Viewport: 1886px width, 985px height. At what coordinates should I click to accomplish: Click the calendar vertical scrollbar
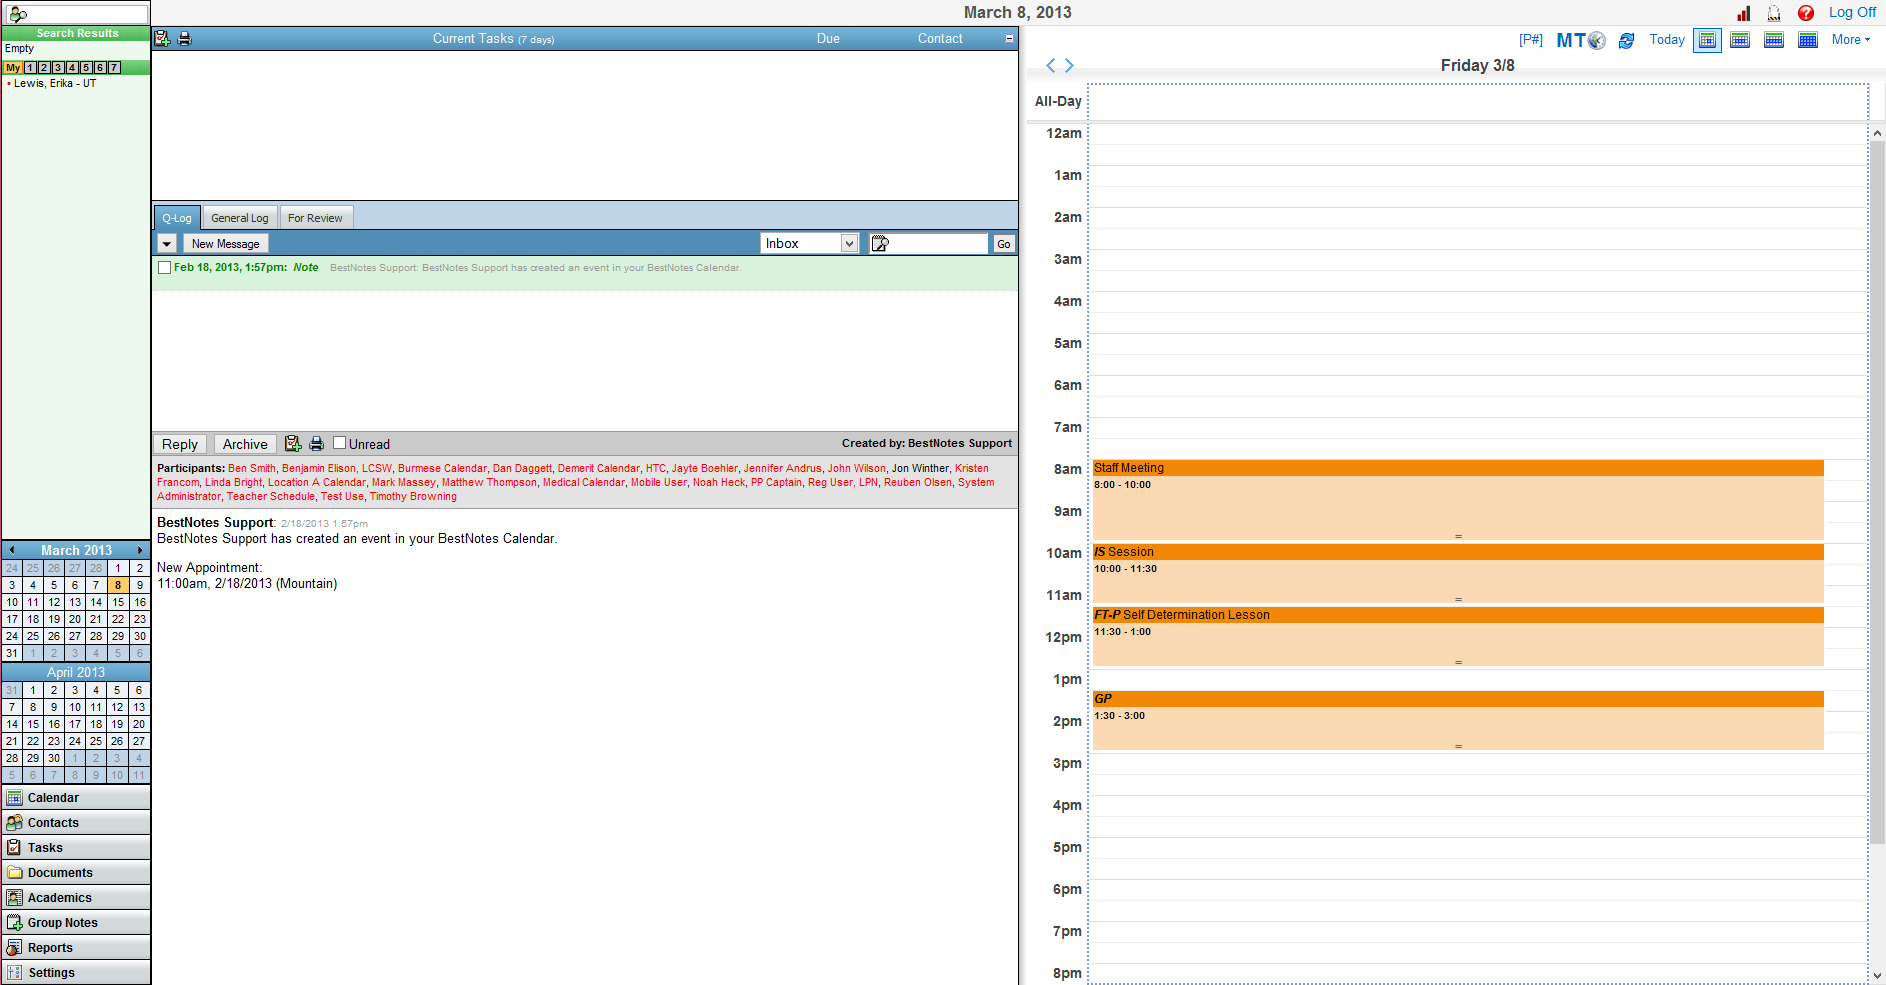[1877, 490]
